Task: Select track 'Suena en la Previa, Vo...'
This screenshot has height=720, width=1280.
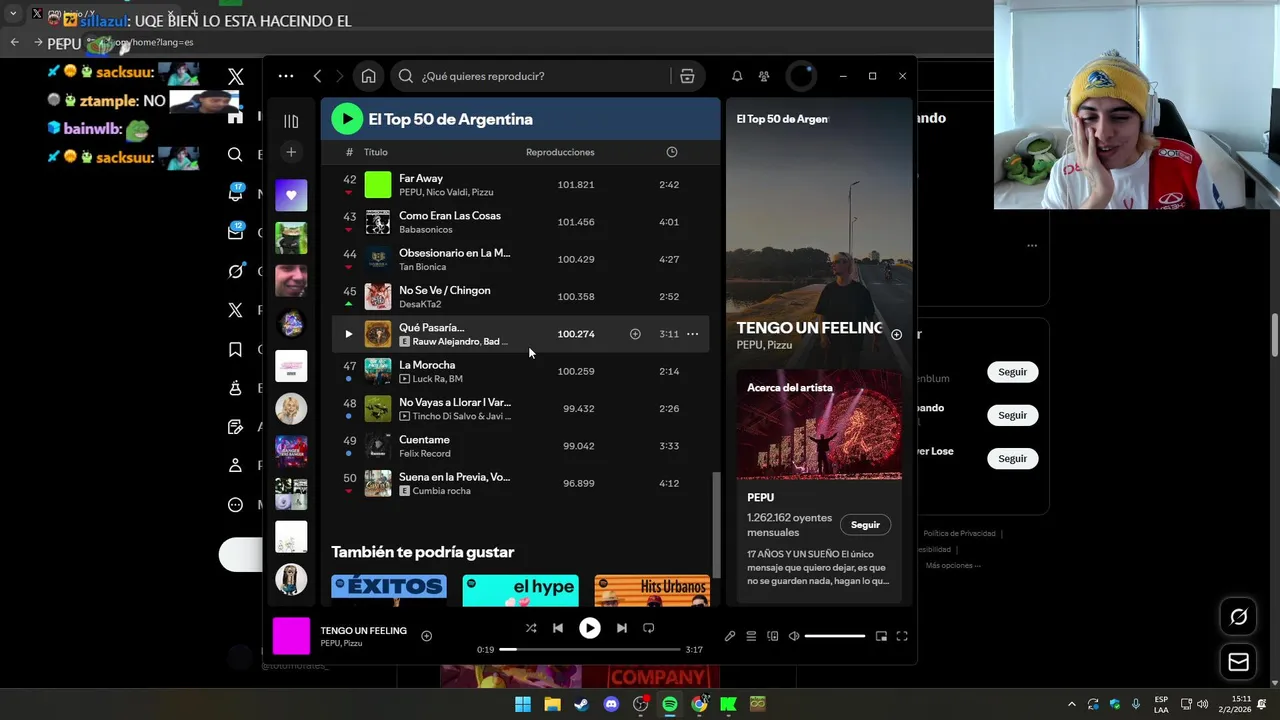Action: coord(454,477)
